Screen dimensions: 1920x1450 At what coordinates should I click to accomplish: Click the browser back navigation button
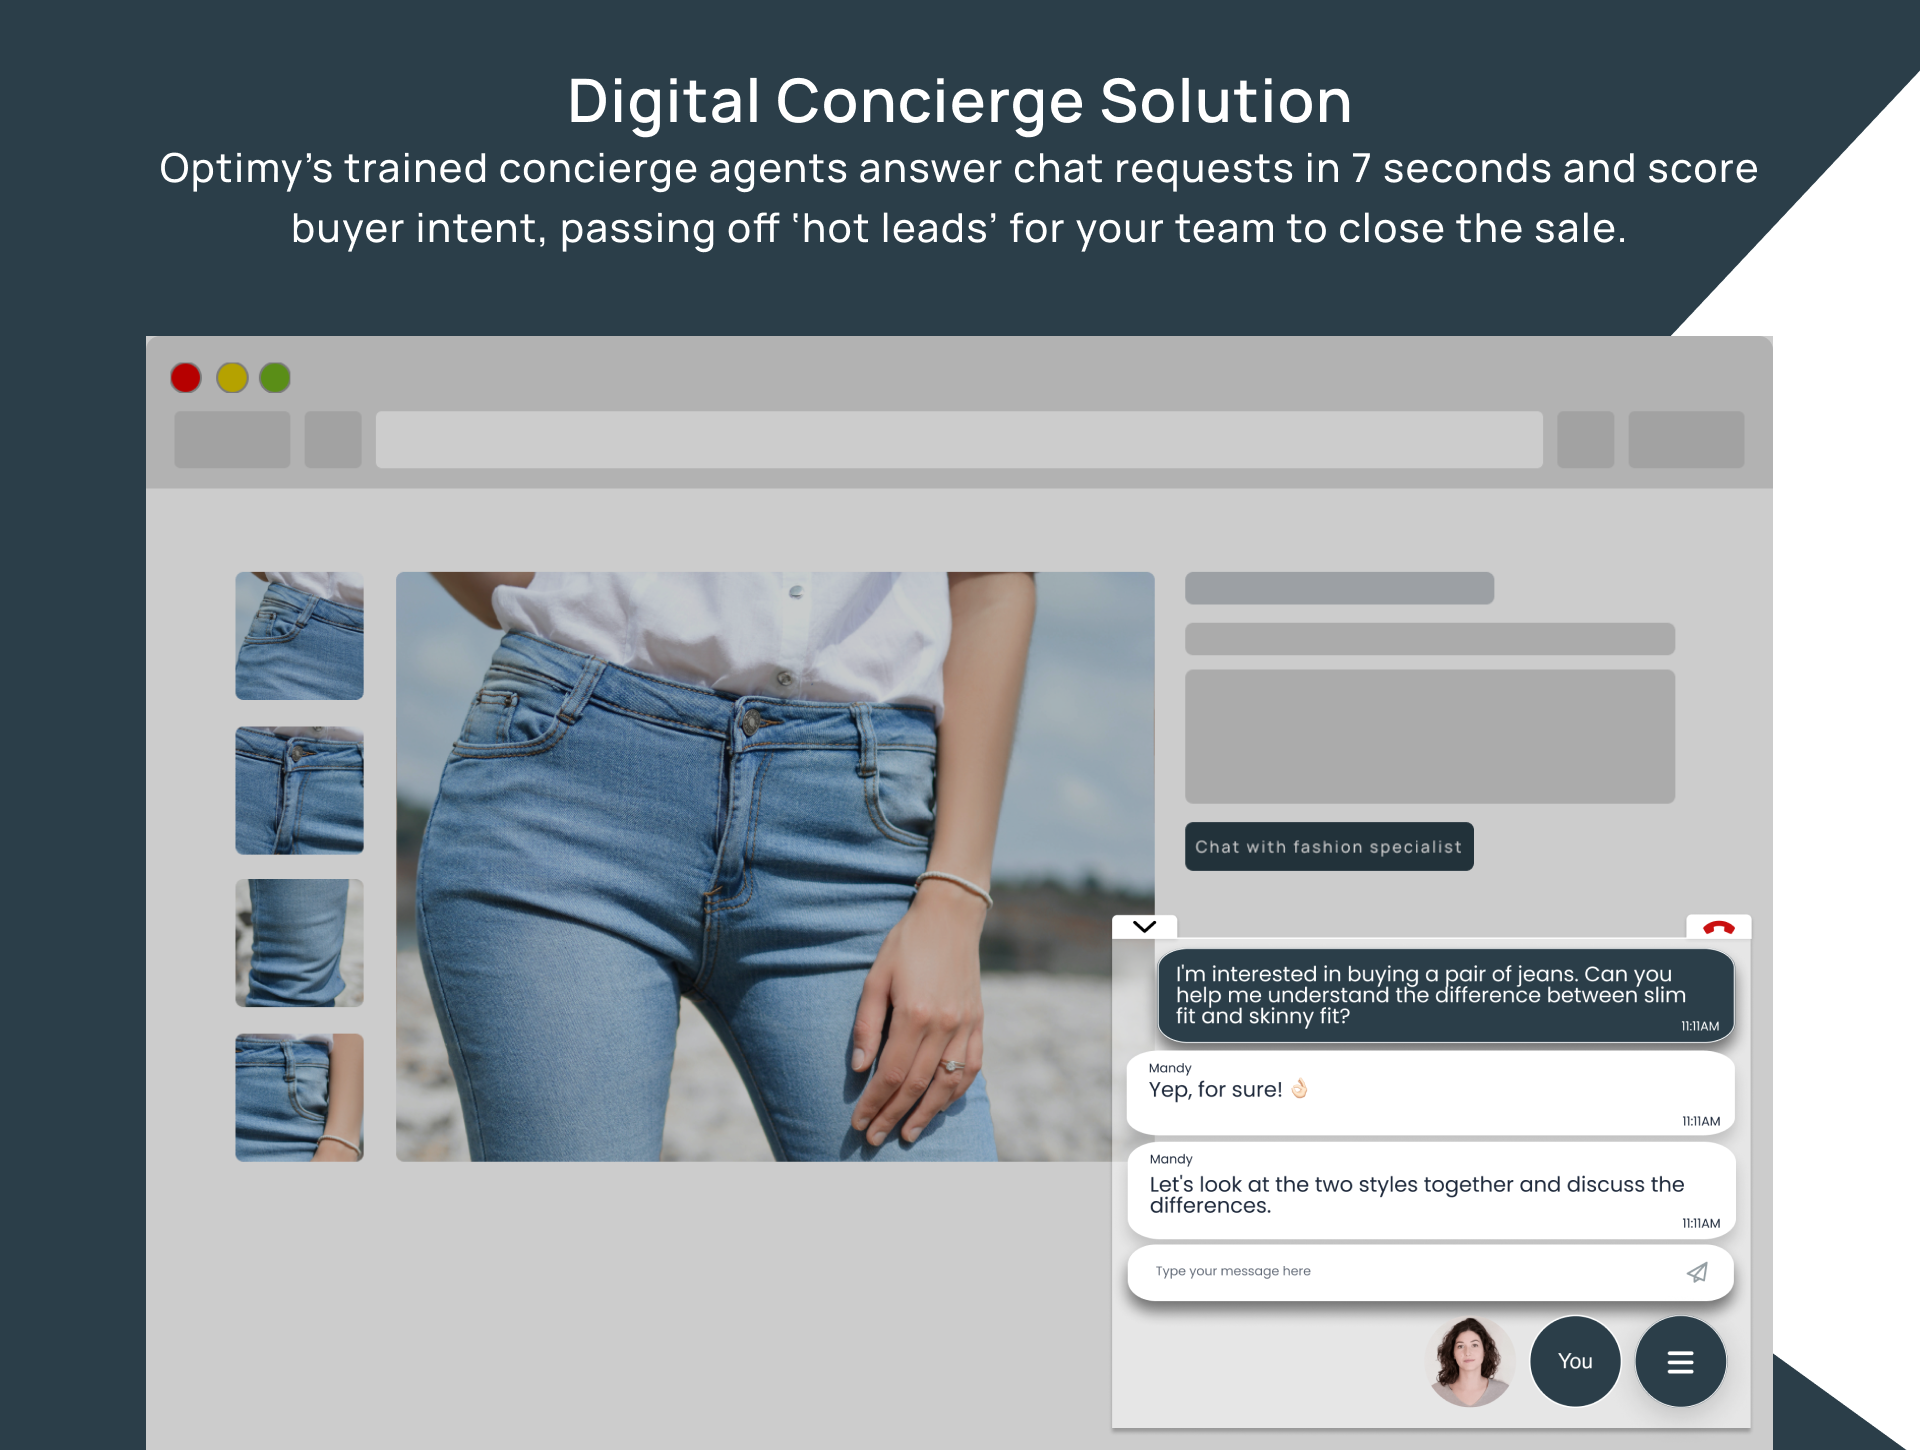232,439
